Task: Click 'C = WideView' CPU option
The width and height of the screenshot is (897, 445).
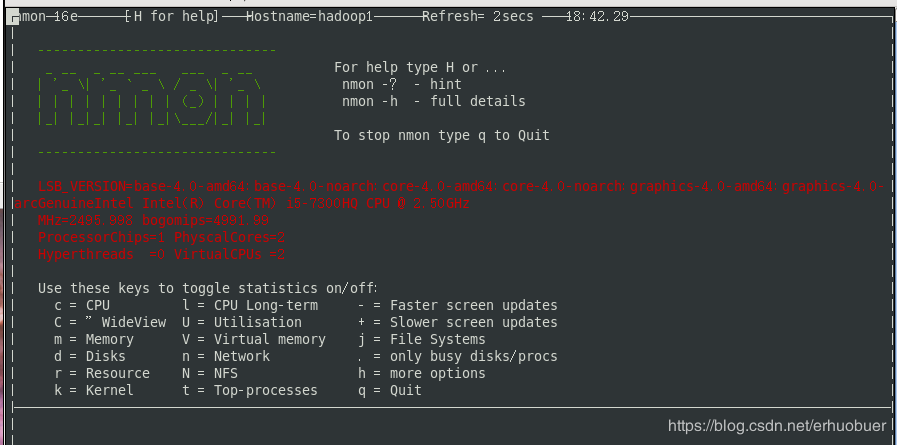Action: 110,323
